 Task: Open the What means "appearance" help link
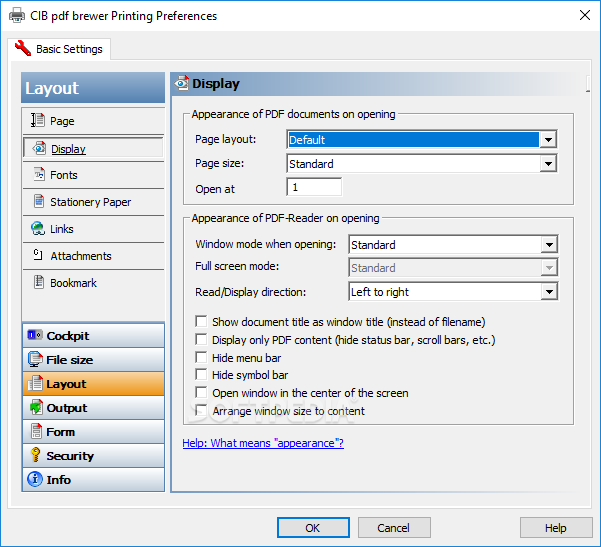(263, 443)
